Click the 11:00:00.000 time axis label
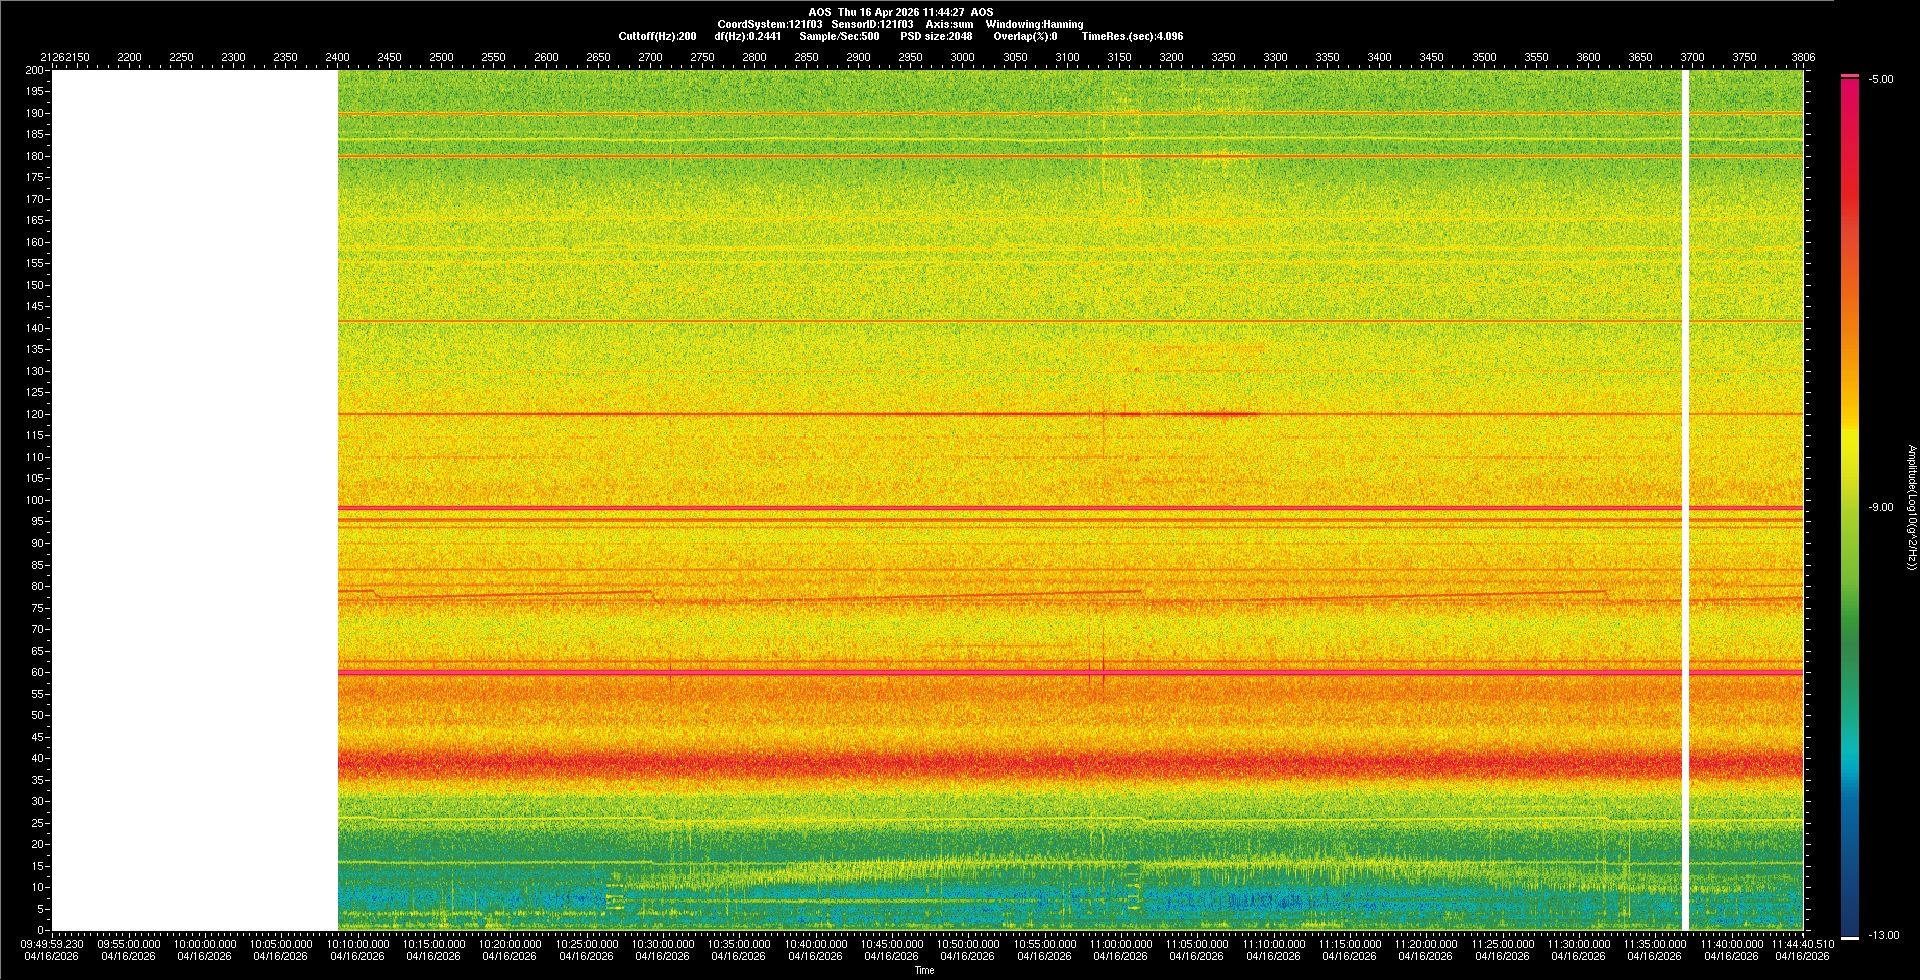The height and width of the screenshot is (980, 1920). coord(1120,944)
